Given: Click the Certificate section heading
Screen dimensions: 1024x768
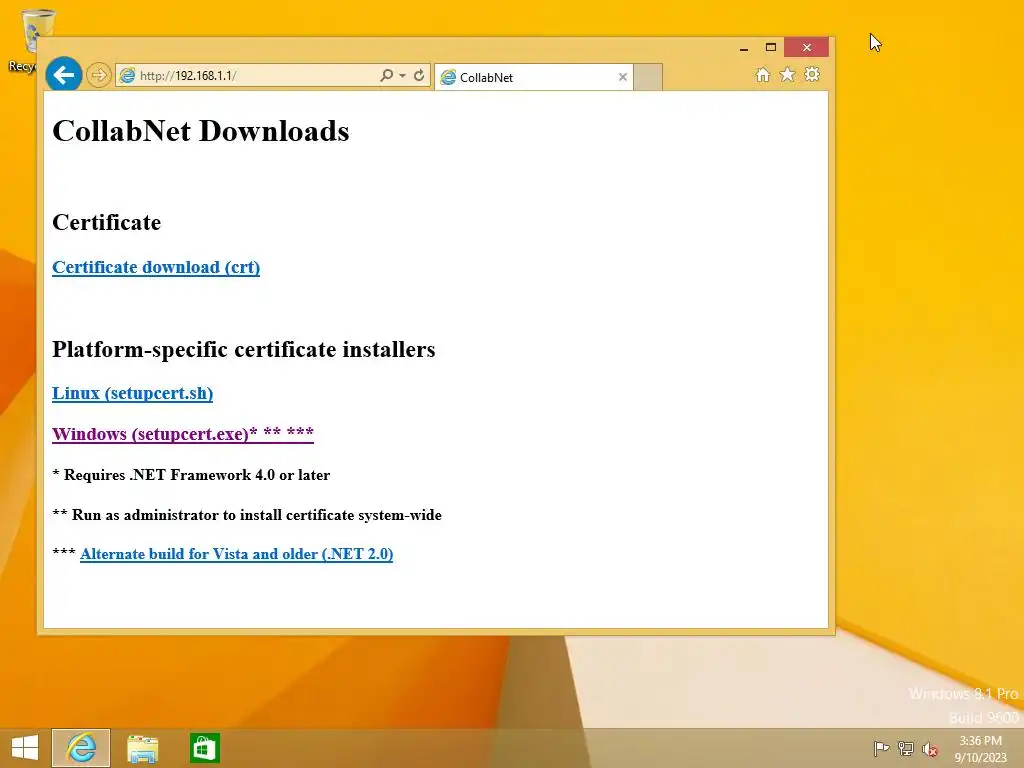Looking at the screenshot, I should click(106, 222).
